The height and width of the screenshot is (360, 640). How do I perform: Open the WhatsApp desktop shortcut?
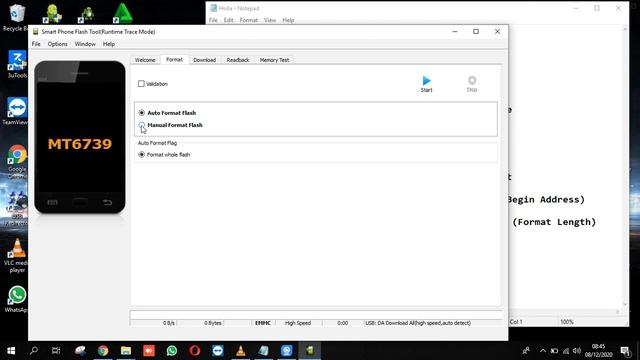[x=17, y=300]
